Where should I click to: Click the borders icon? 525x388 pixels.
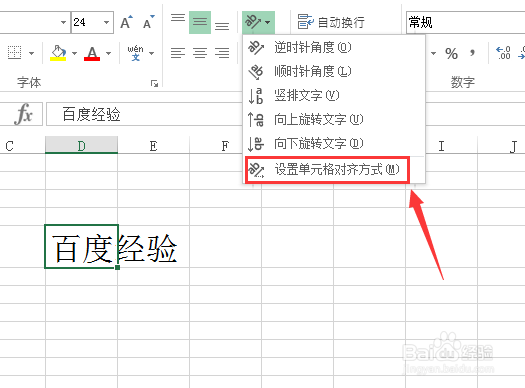[x=14, y=53]
